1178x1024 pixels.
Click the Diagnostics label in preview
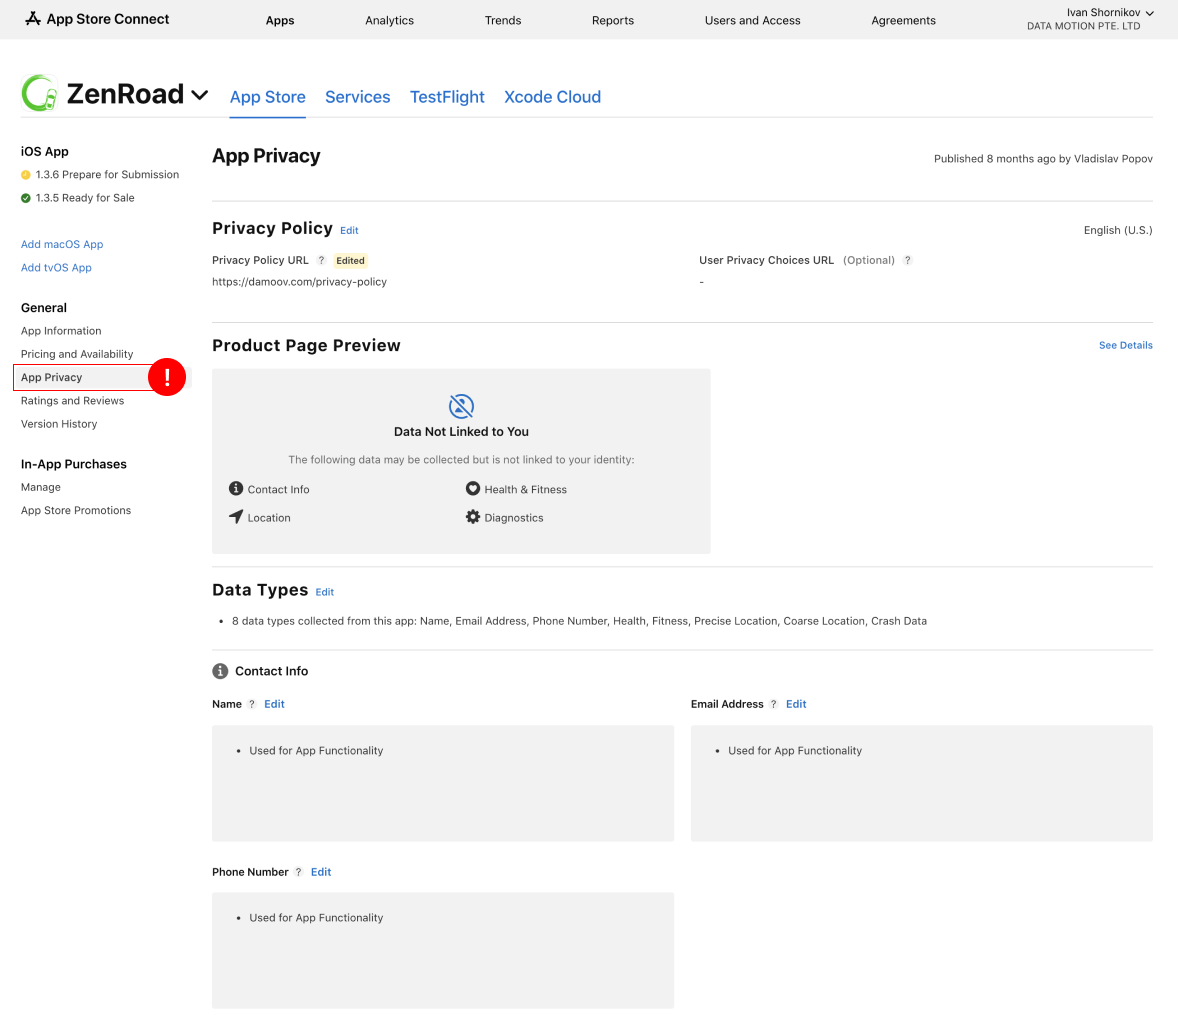pos(514,518)
